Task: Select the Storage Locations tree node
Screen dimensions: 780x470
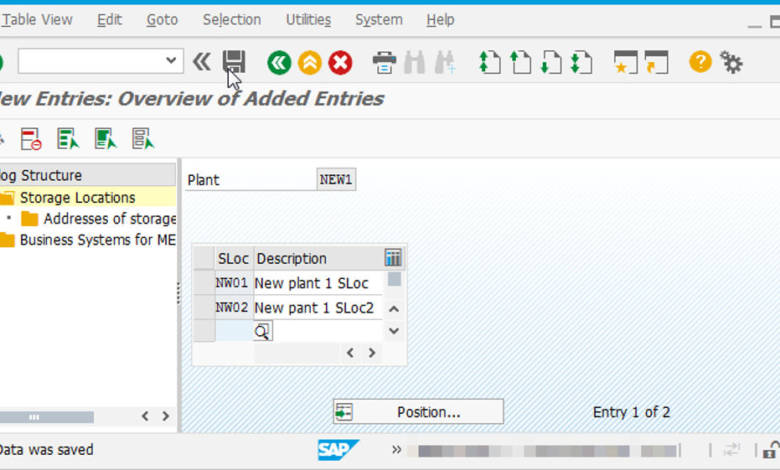Action: 78,197
